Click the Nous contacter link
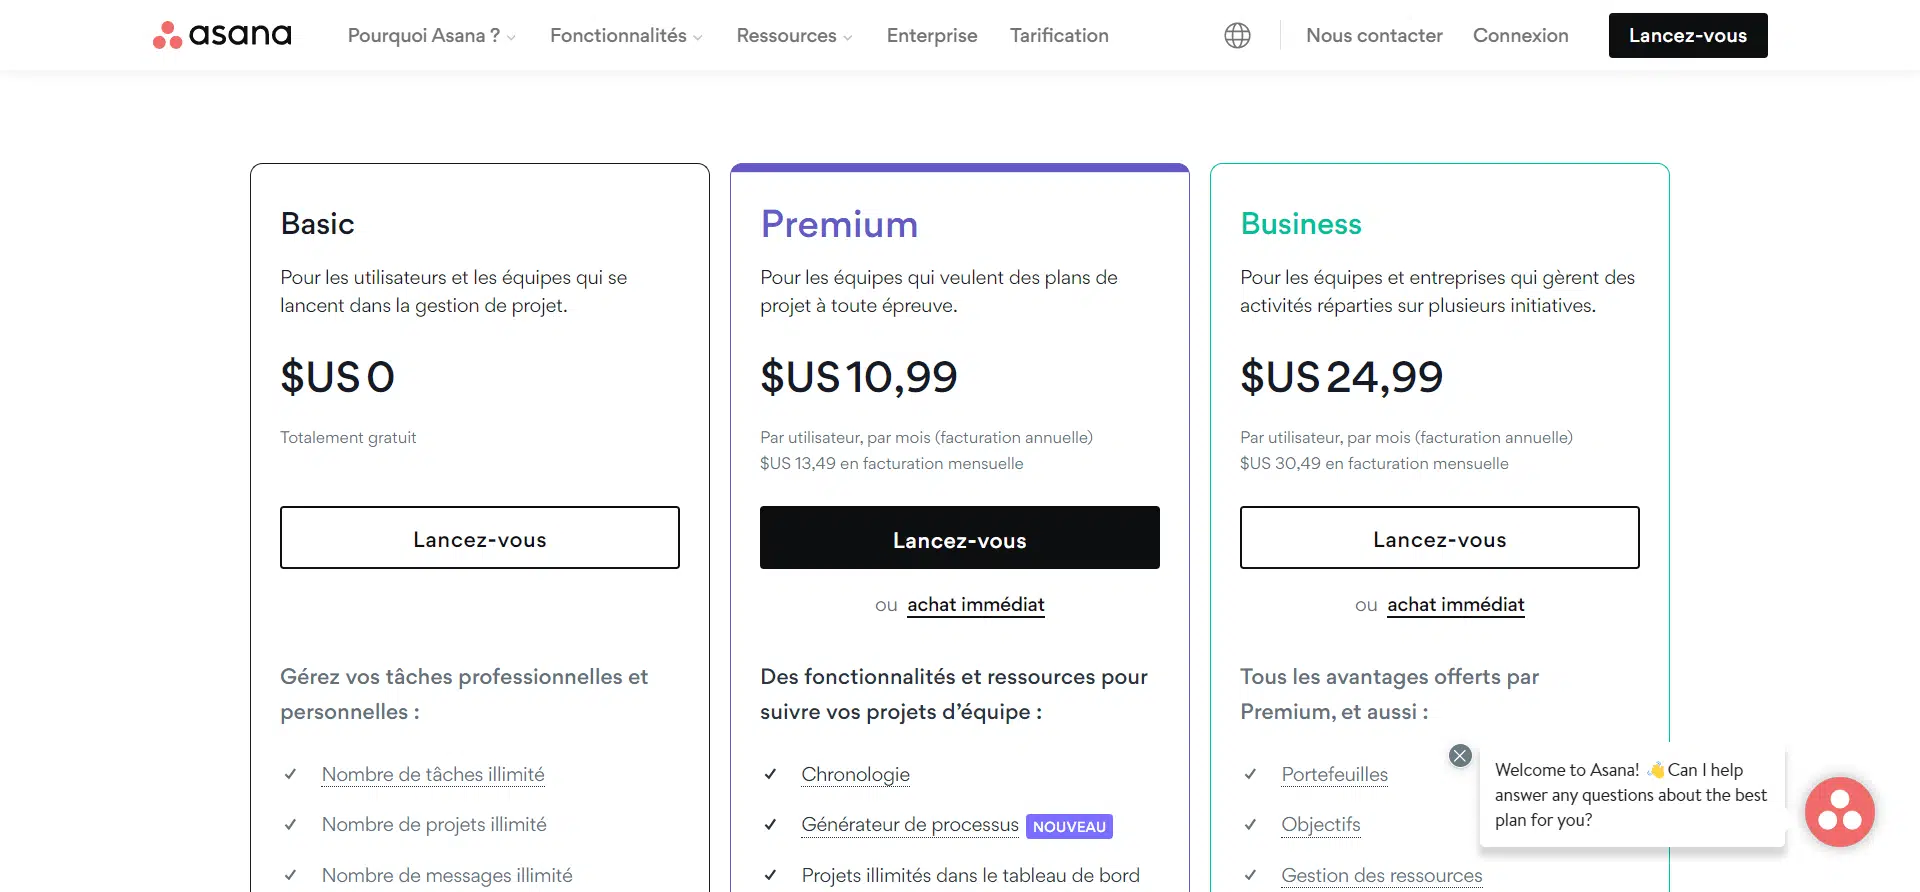Viewport: 1920px width, 892px height. click(1374, 36)
